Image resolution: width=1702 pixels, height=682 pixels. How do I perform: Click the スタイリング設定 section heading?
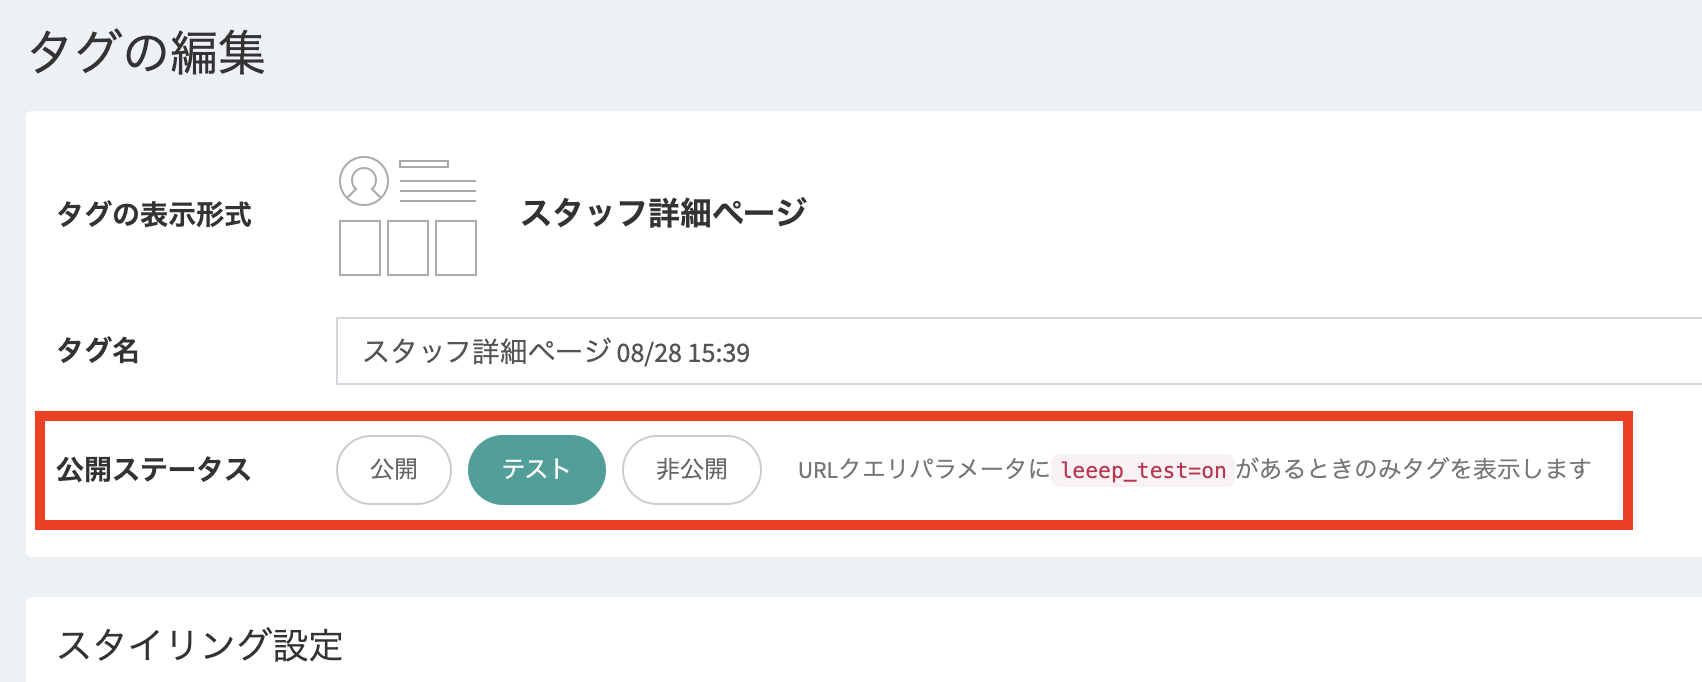point(200,645)
